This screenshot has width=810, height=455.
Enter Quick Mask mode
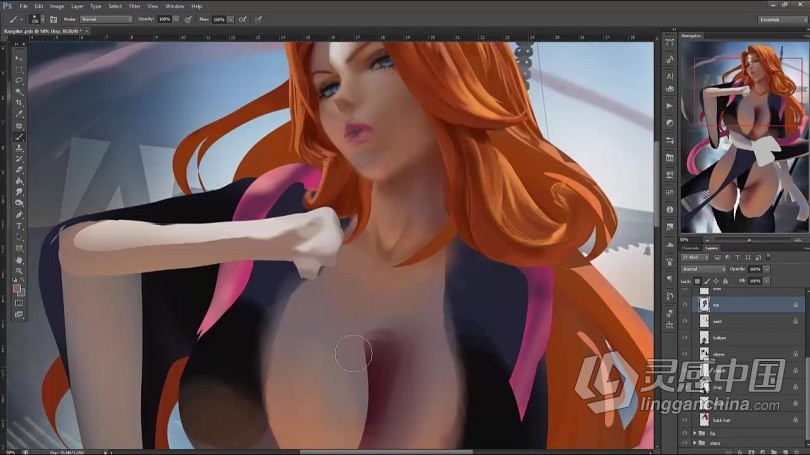tap(19, 303)
